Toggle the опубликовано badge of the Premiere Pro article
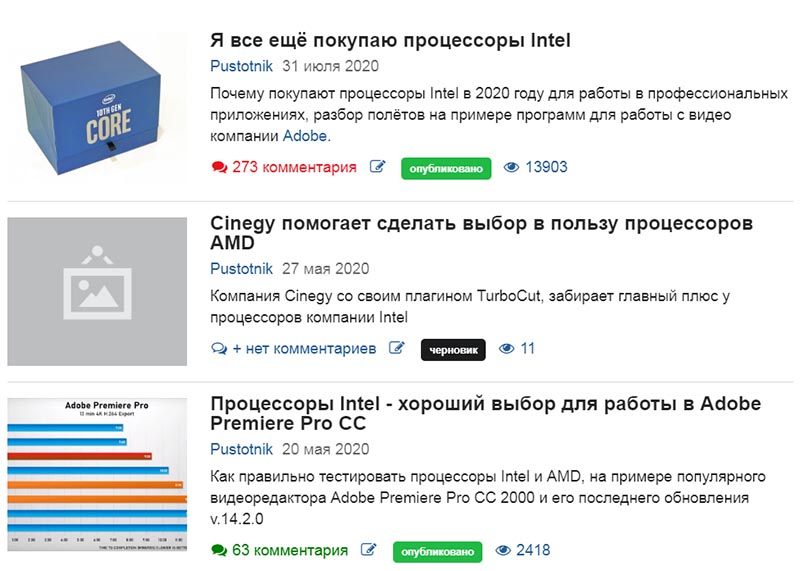 tap(437, 552)
